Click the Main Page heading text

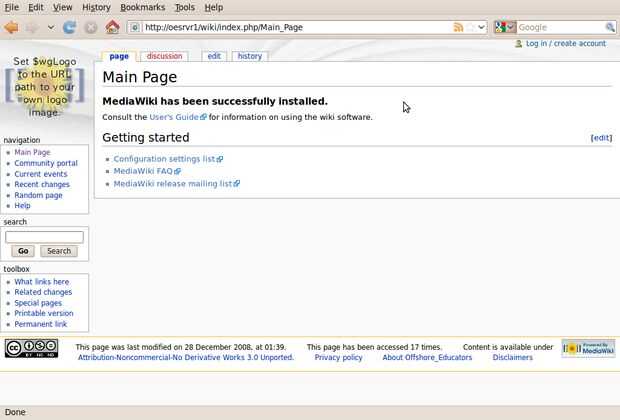click(140, 77)
